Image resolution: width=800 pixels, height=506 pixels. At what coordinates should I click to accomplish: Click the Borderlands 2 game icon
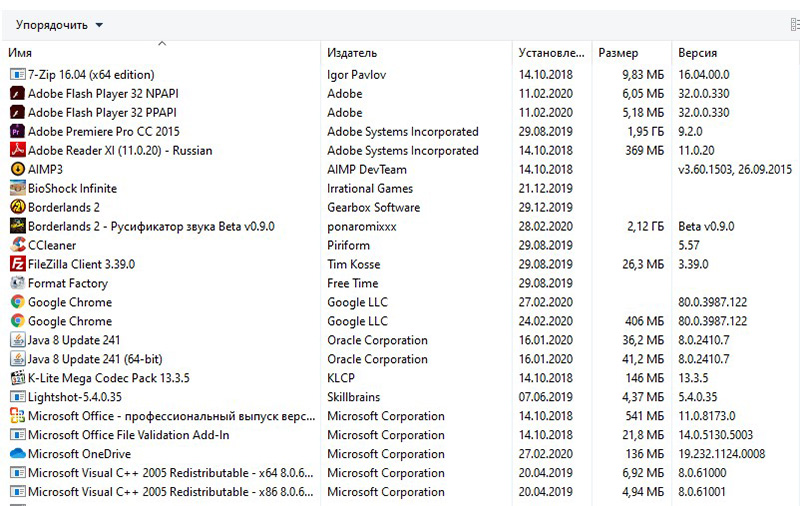[17, 207]
